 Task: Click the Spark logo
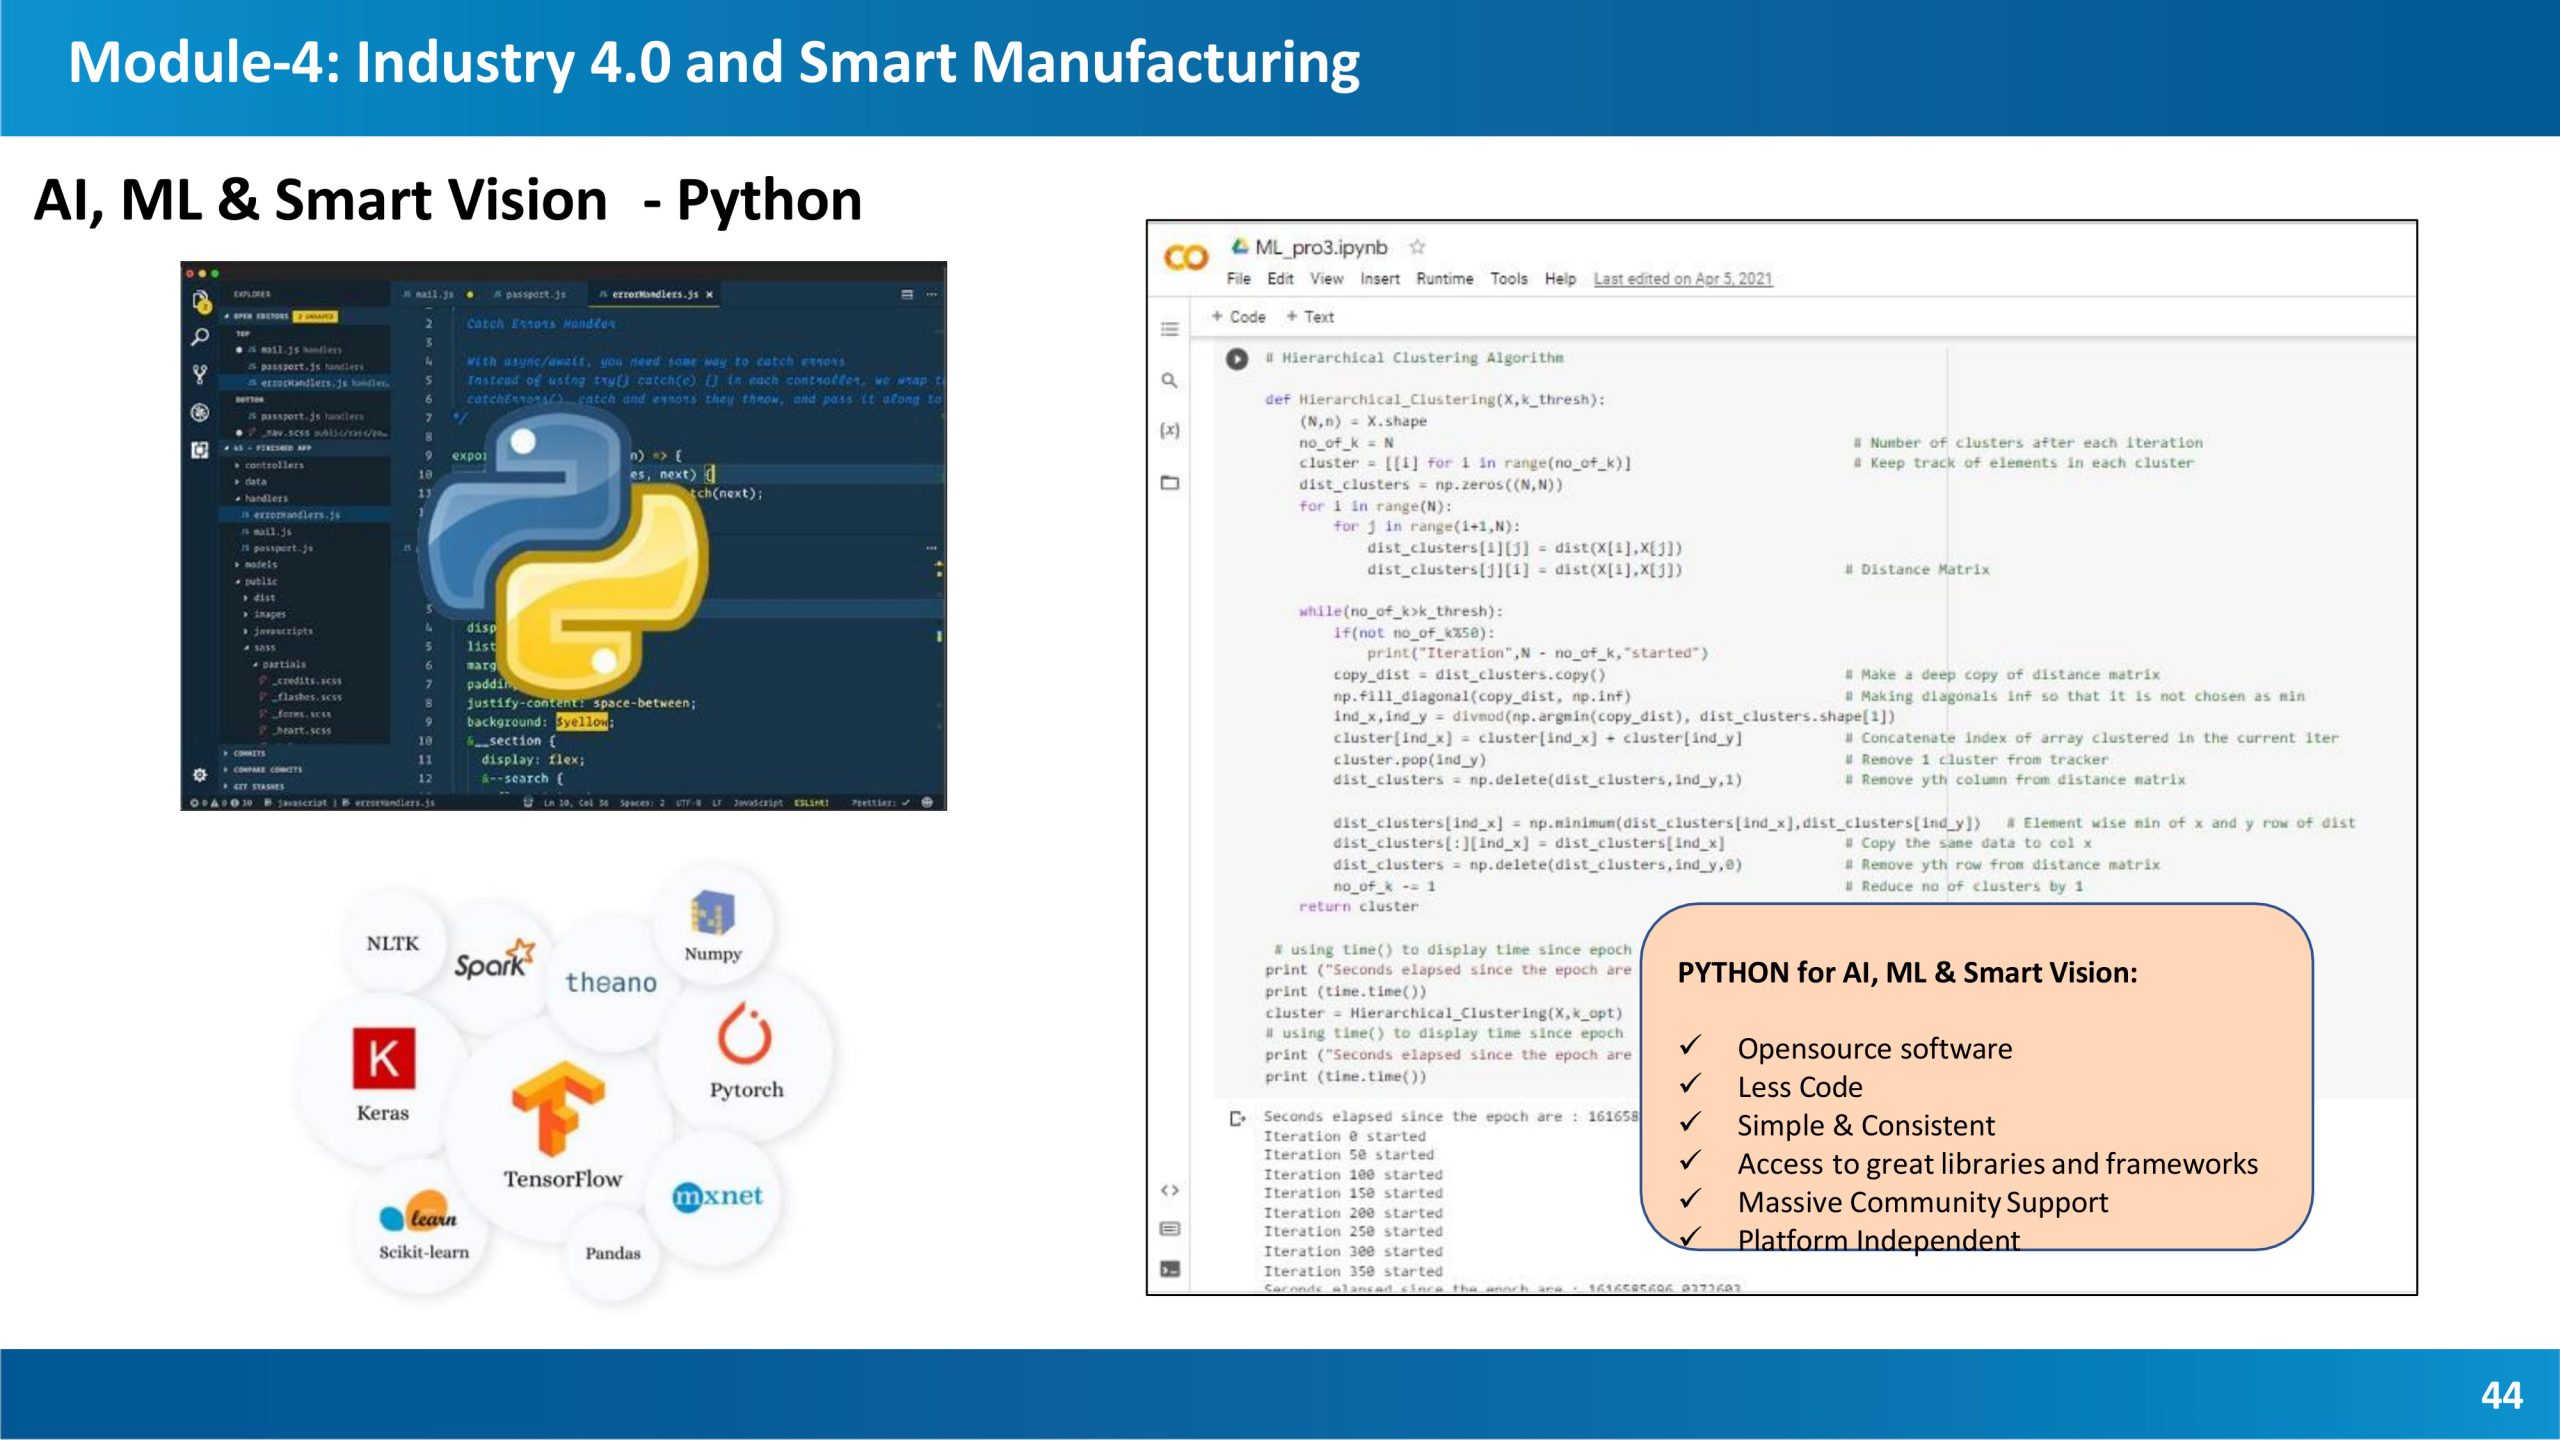494,960
